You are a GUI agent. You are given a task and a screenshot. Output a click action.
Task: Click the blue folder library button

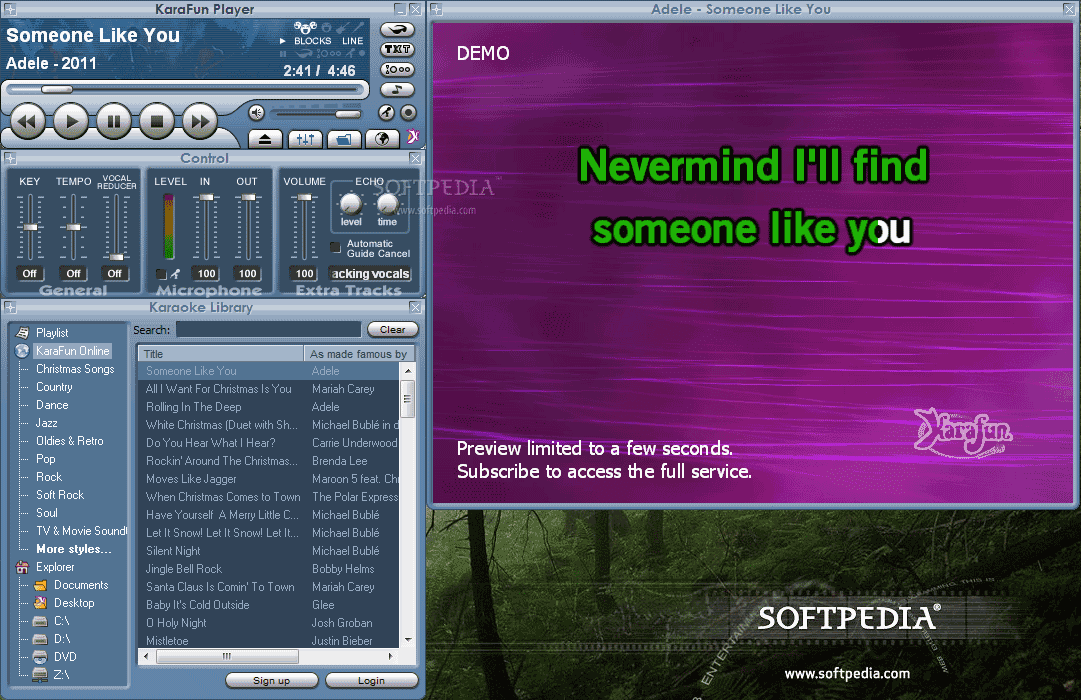[x=344, y=139]
